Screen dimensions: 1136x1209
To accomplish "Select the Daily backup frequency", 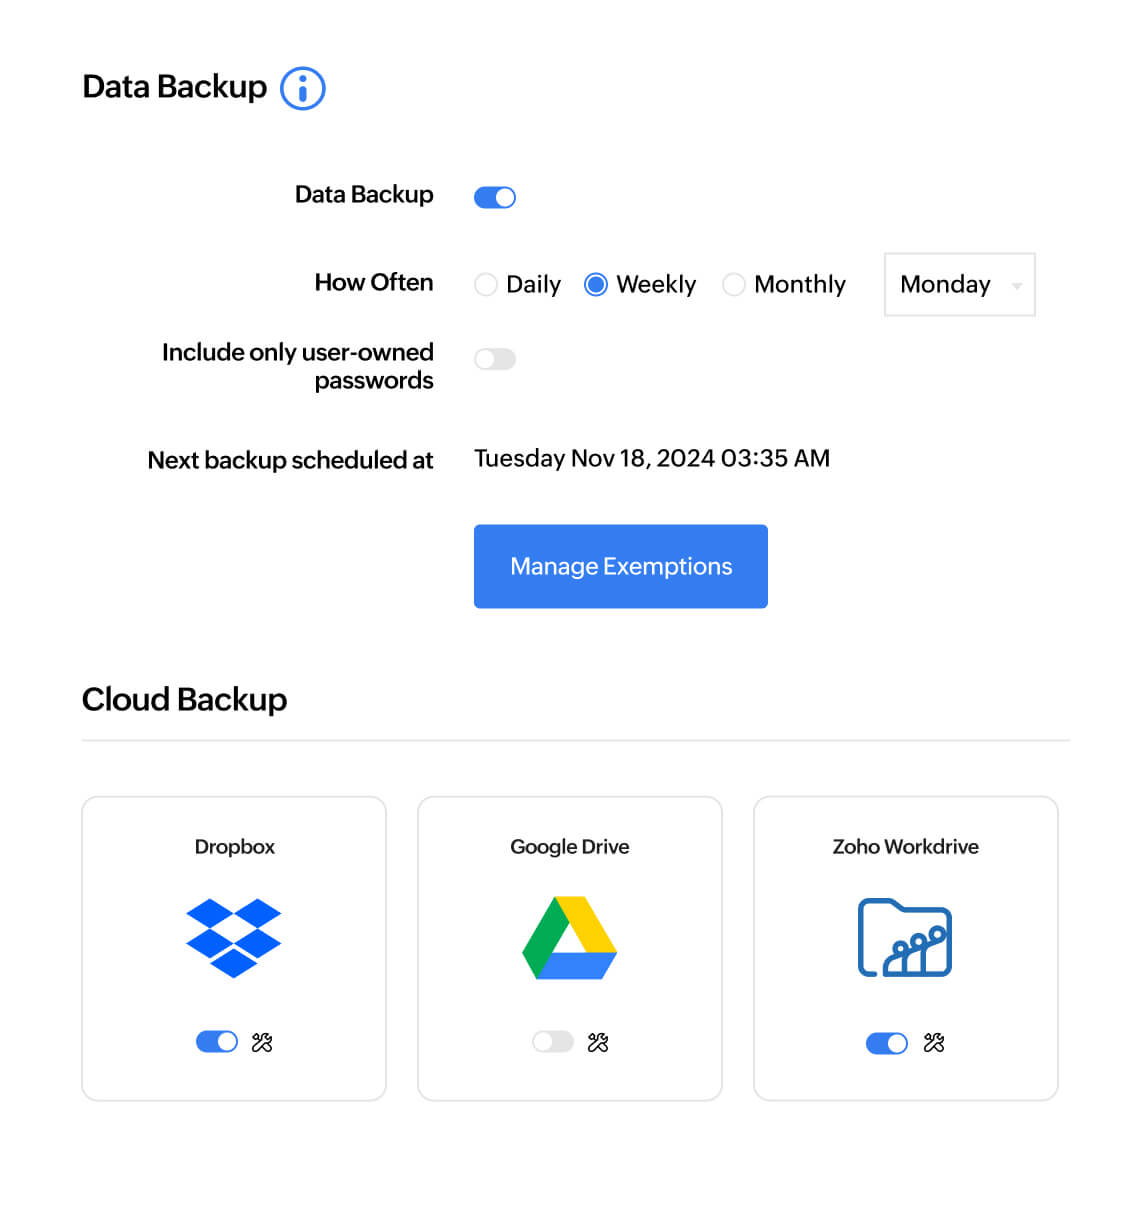I will click(486, 285).
